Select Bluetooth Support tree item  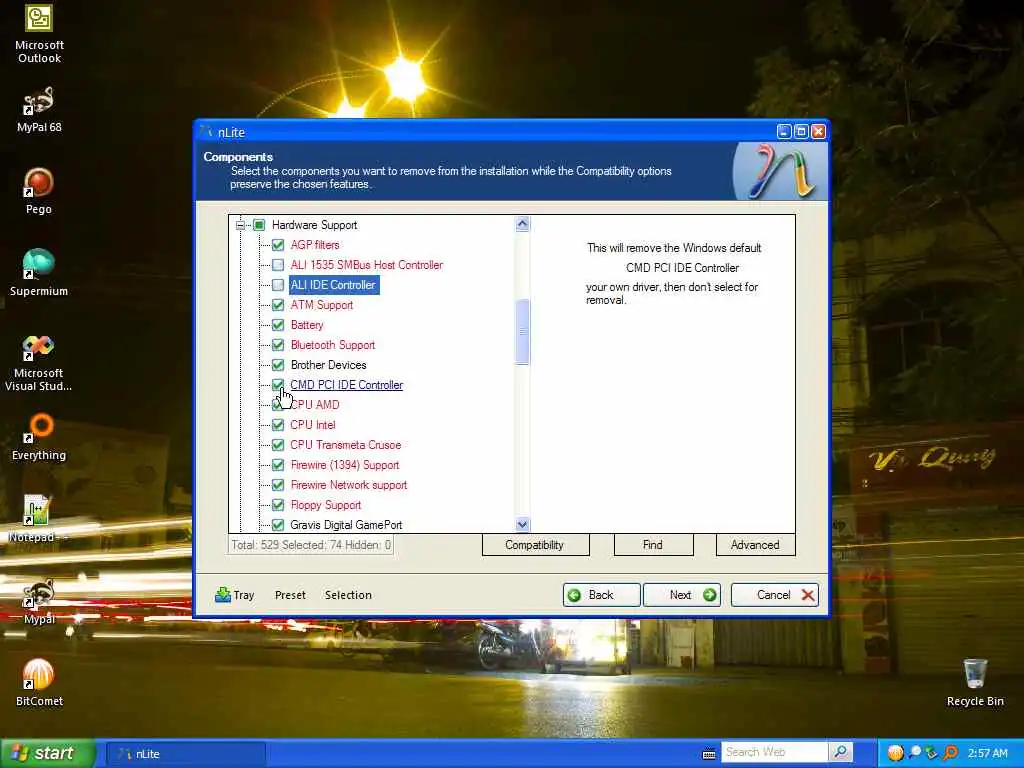[x=333, y=345]
